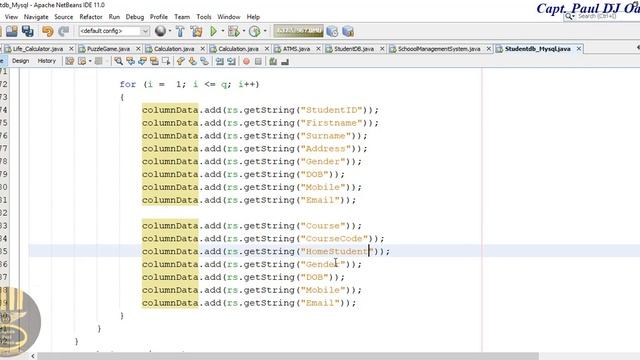Expand Run Project dropdown arrow

tap(222, 31)
